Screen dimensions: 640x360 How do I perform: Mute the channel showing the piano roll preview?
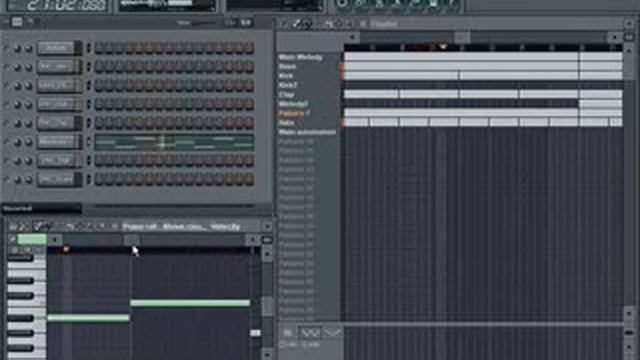pos(7,142)
